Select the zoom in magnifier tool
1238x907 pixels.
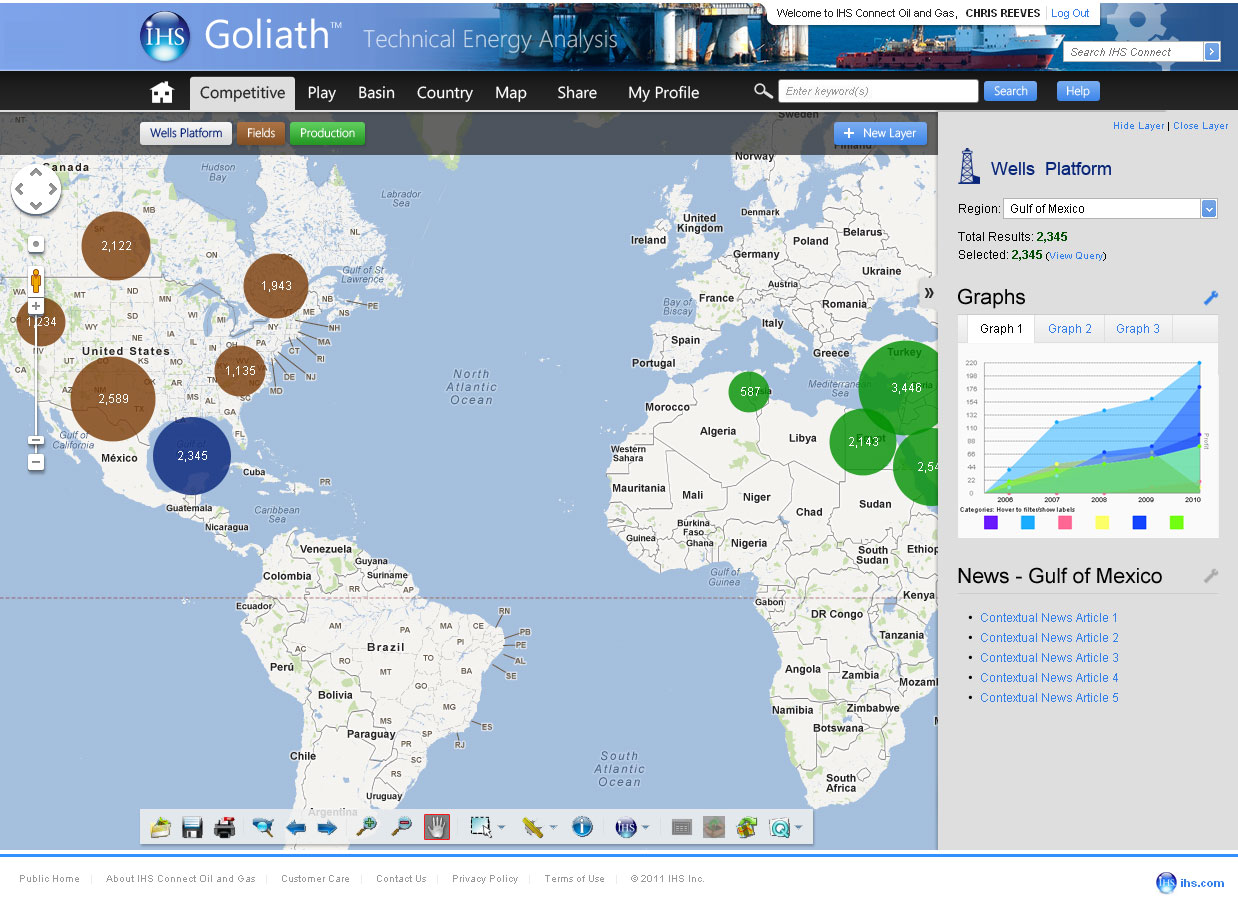[x=367, y=827]
